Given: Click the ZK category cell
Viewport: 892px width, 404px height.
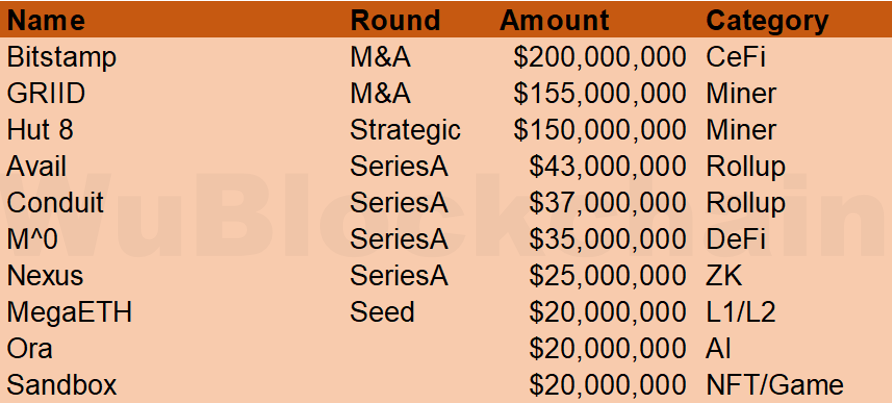Looking at the screenshot, I should (724, 276).
